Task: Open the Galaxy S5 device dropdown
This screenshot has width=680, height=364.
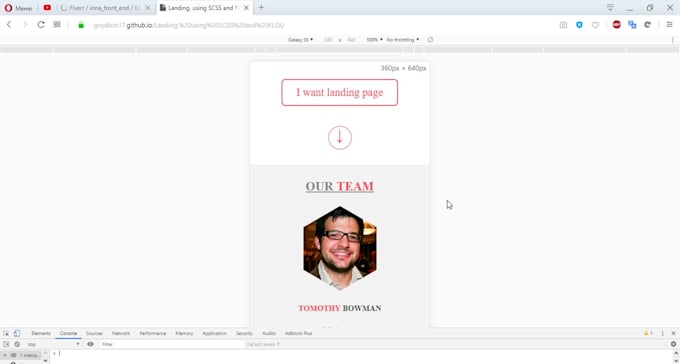Action: (300, 39)
